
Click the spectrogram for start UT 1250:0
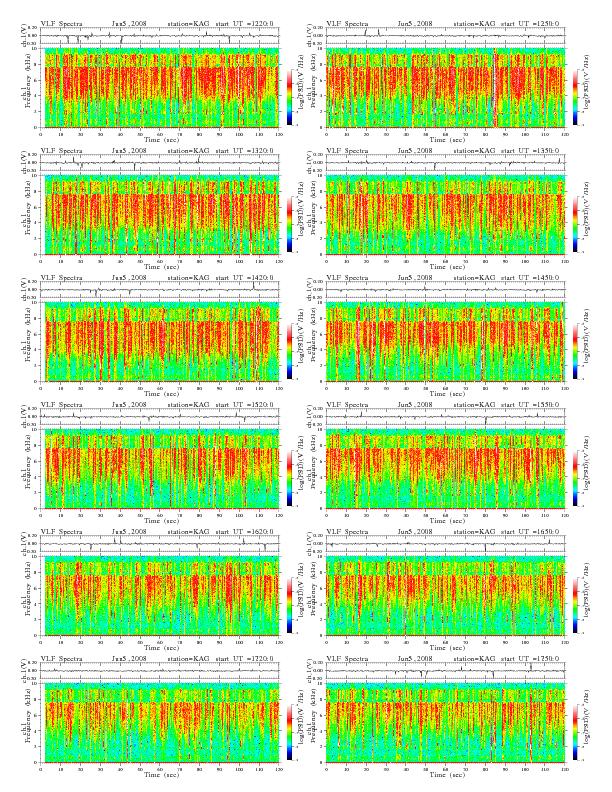(x=445, y=87)
